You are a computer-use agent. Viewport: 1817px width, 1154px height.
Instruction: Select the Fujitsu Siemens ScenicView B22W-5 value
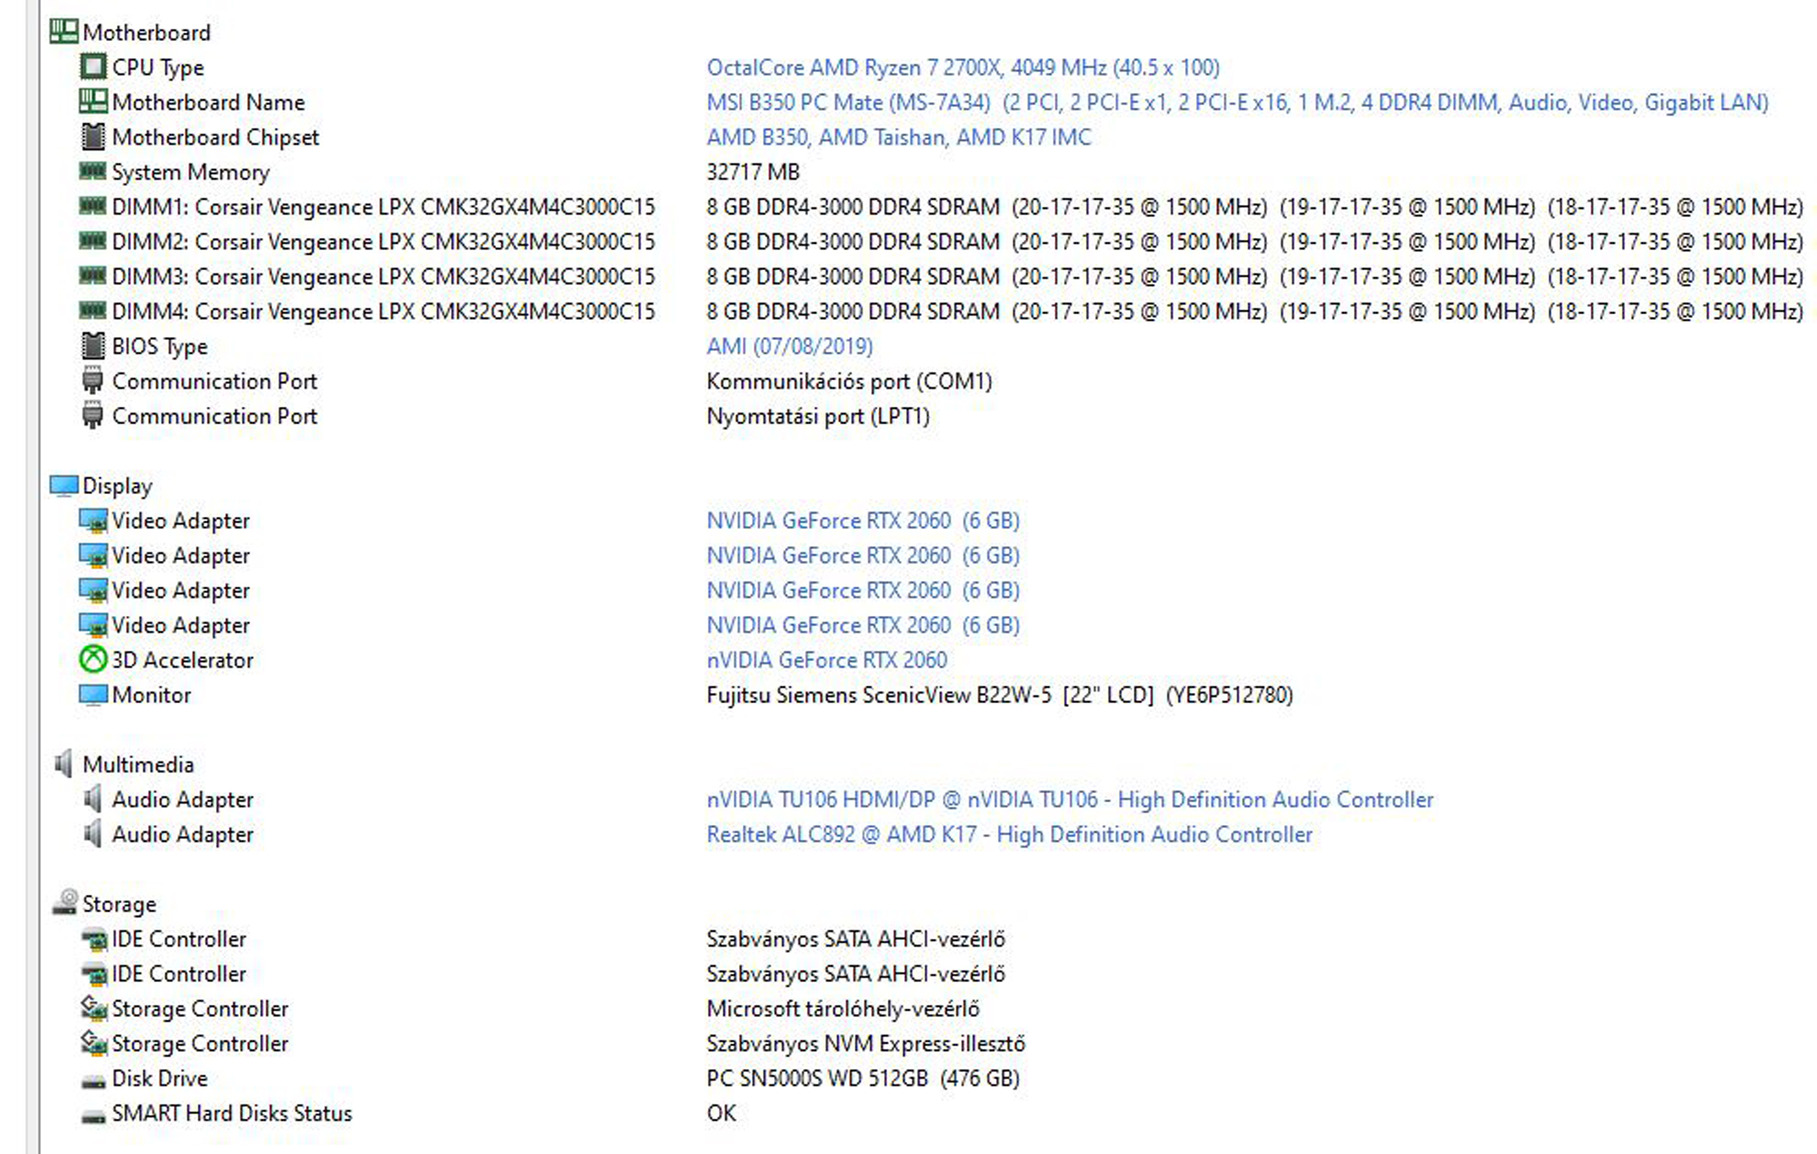(x=1000, y=695)
